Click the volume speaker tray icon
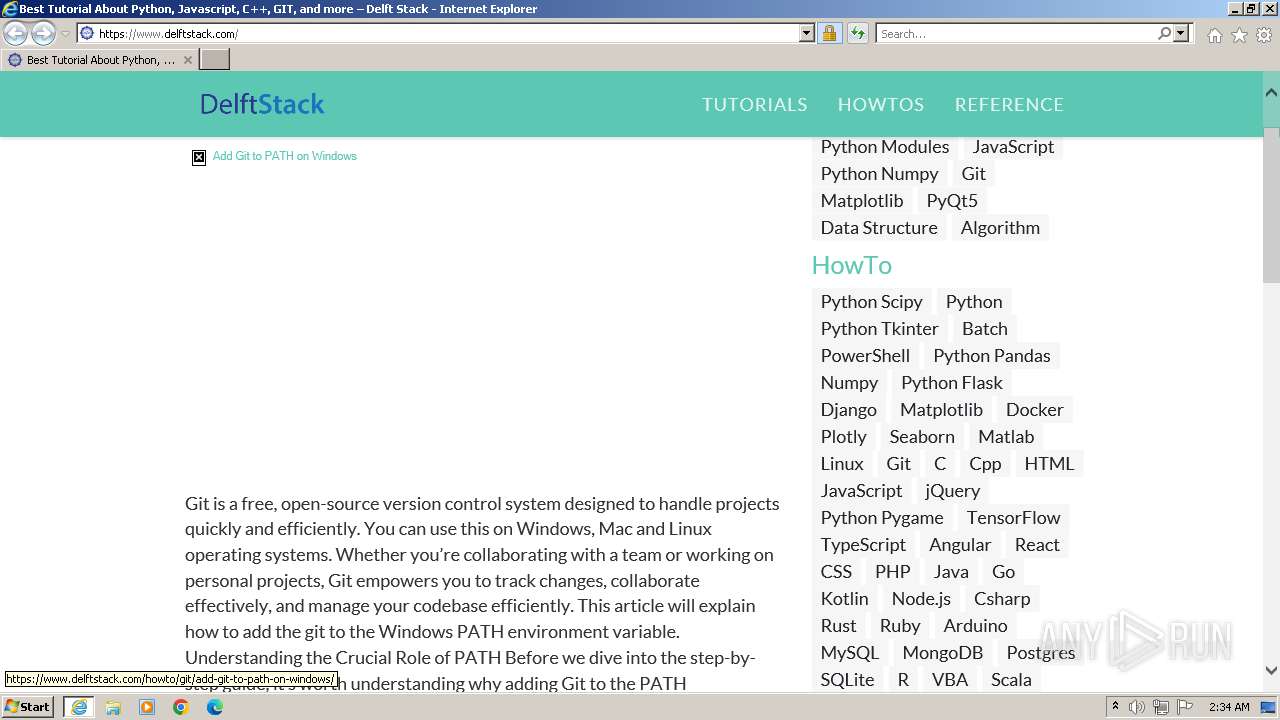Image resolution: width=1280 pixels, height=720 pixels. click(x=1137, y=707)
